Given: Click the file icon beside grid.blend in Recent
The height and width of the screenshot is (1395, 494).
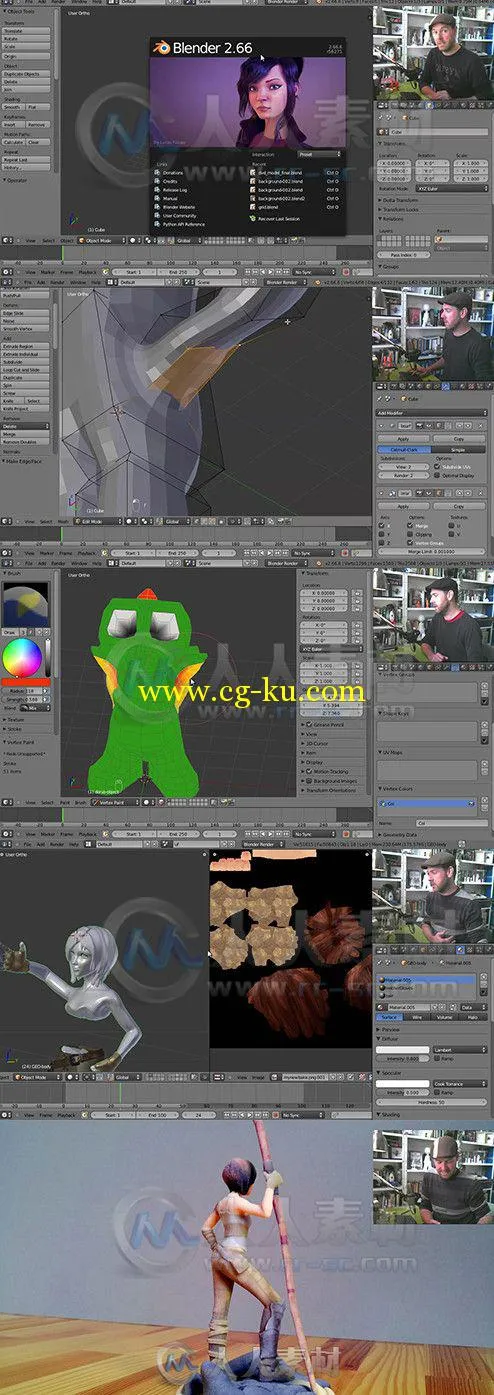Looking at the screenshot, I should click(253, 206).
